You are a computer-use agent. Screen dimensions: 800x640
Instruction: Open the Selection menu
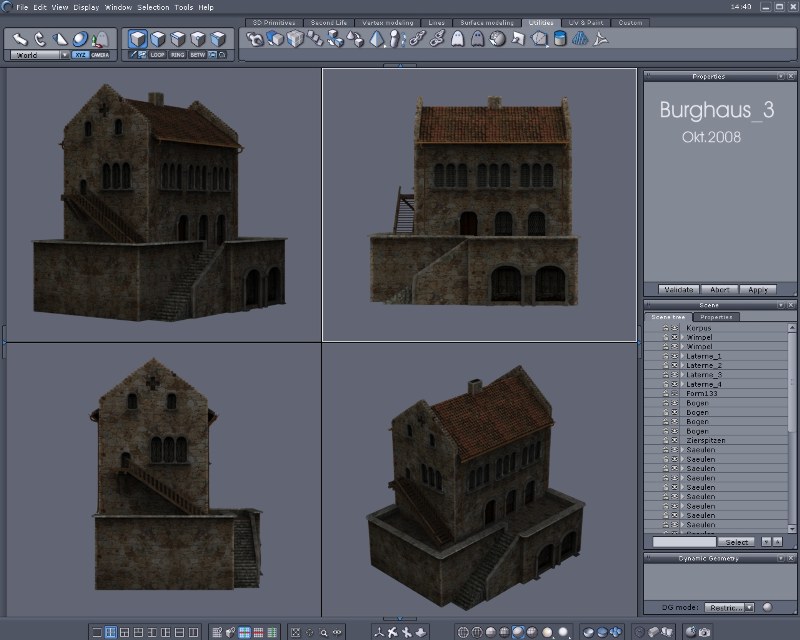tap(153, 7)
